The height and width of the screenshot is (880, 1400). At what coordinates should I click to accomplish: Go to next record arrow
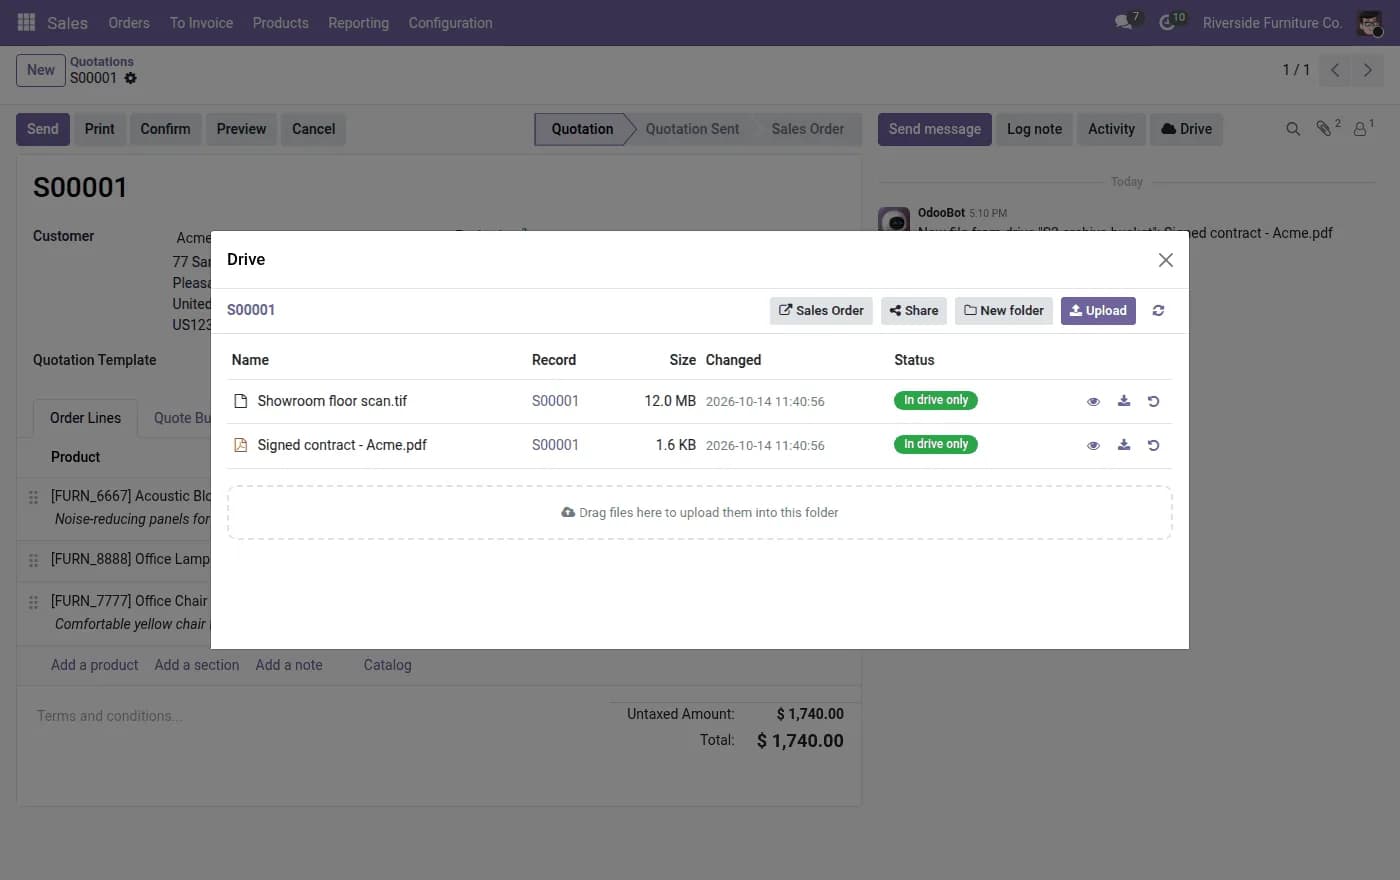tap(1367, 70)
